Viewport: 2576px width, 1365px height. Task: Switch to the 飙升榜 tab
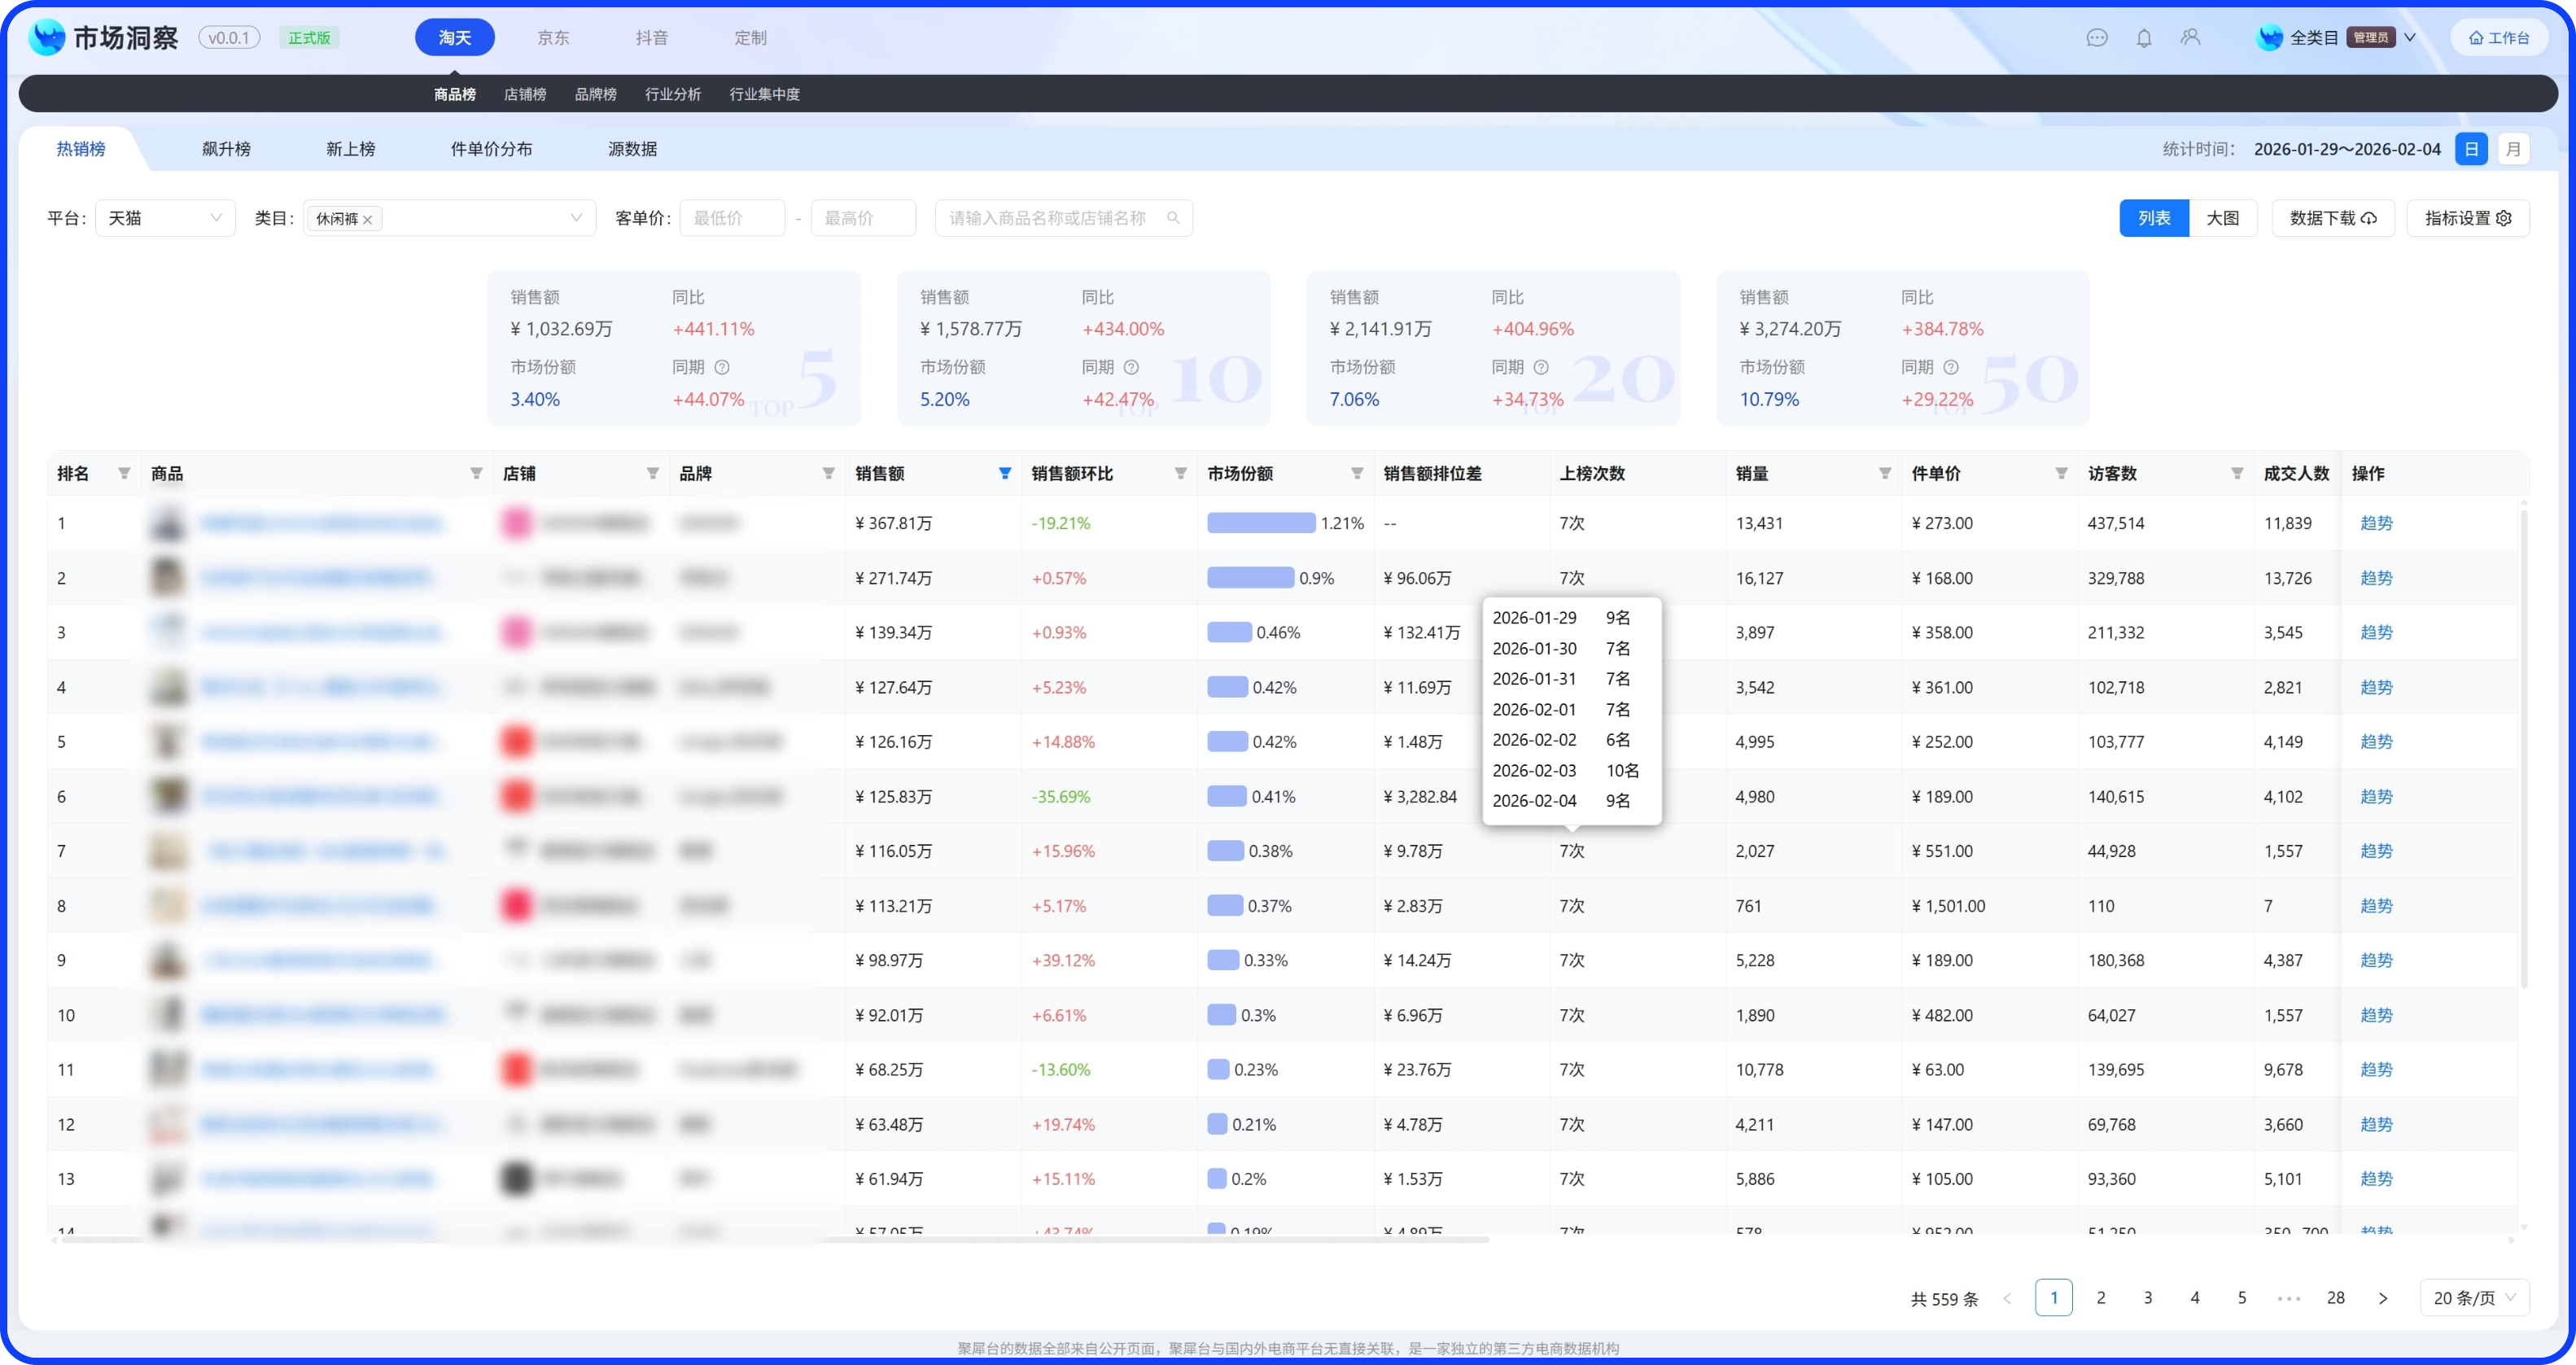click(226, 149)
